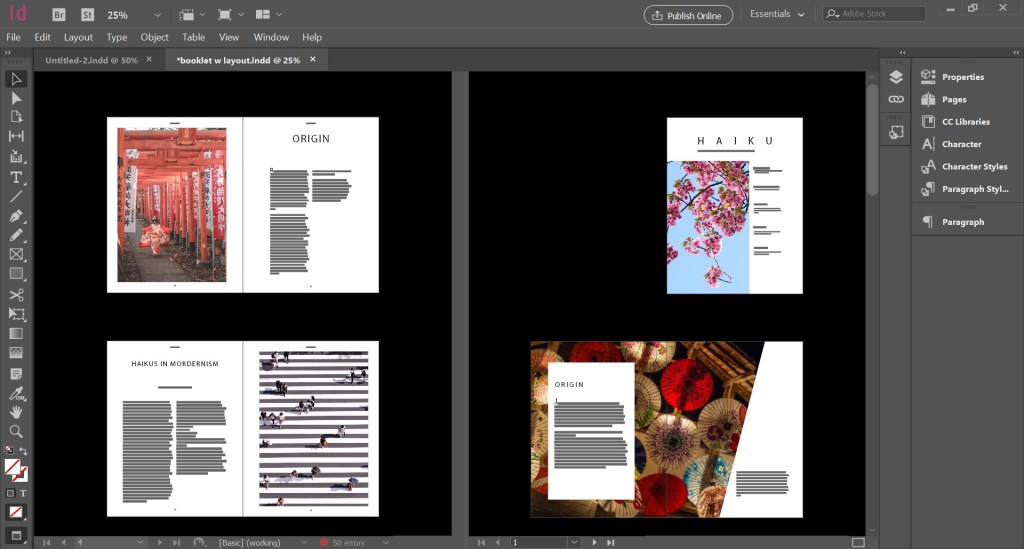Toggle formatting affects text button
This screenshot has width=1024, height=549.
tap(22, 493)
